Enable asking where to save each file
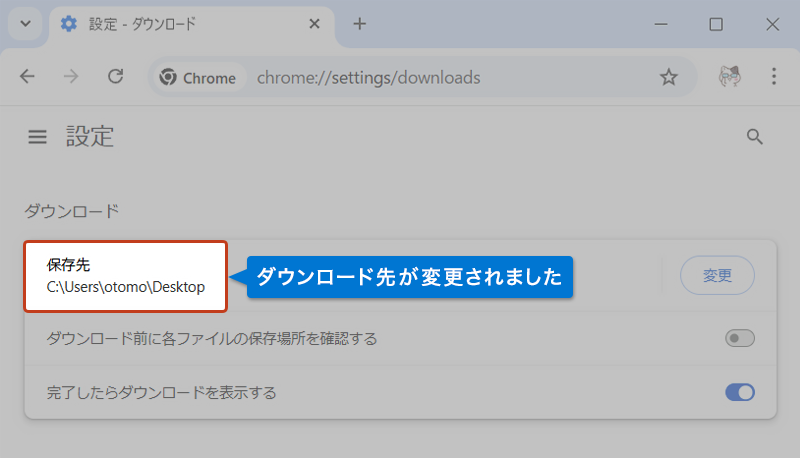 coord(739,339)
